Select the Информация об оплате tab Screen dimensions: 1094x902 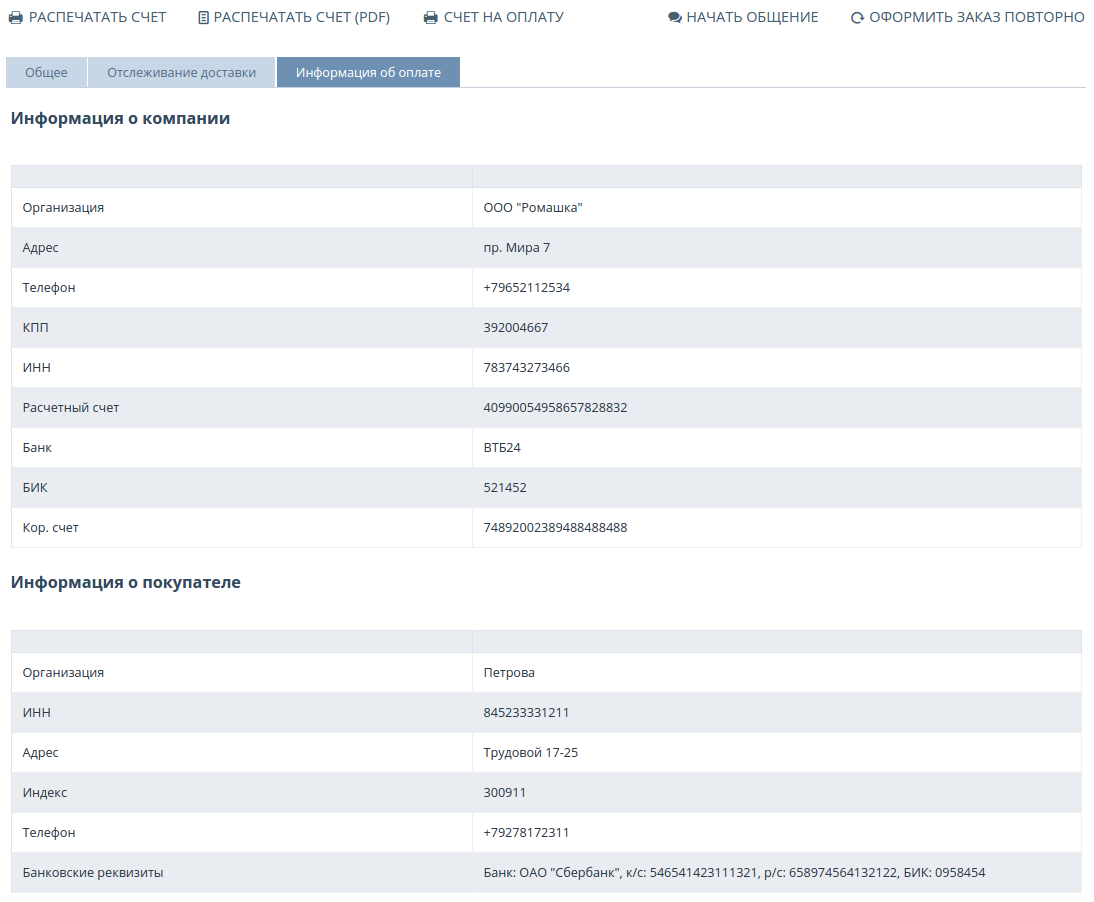click(368, 73)
